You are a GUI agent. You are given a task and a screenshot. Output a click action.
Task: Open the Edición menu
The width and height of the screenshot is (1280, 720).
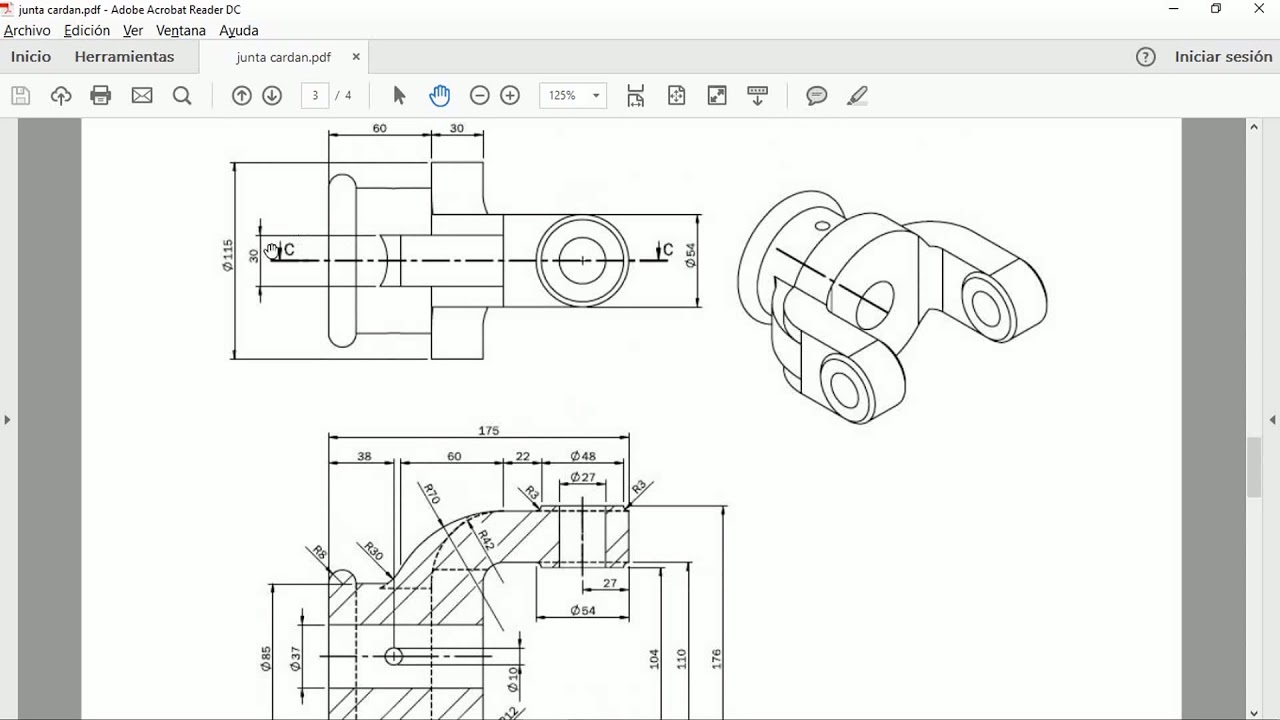(87, 31)
